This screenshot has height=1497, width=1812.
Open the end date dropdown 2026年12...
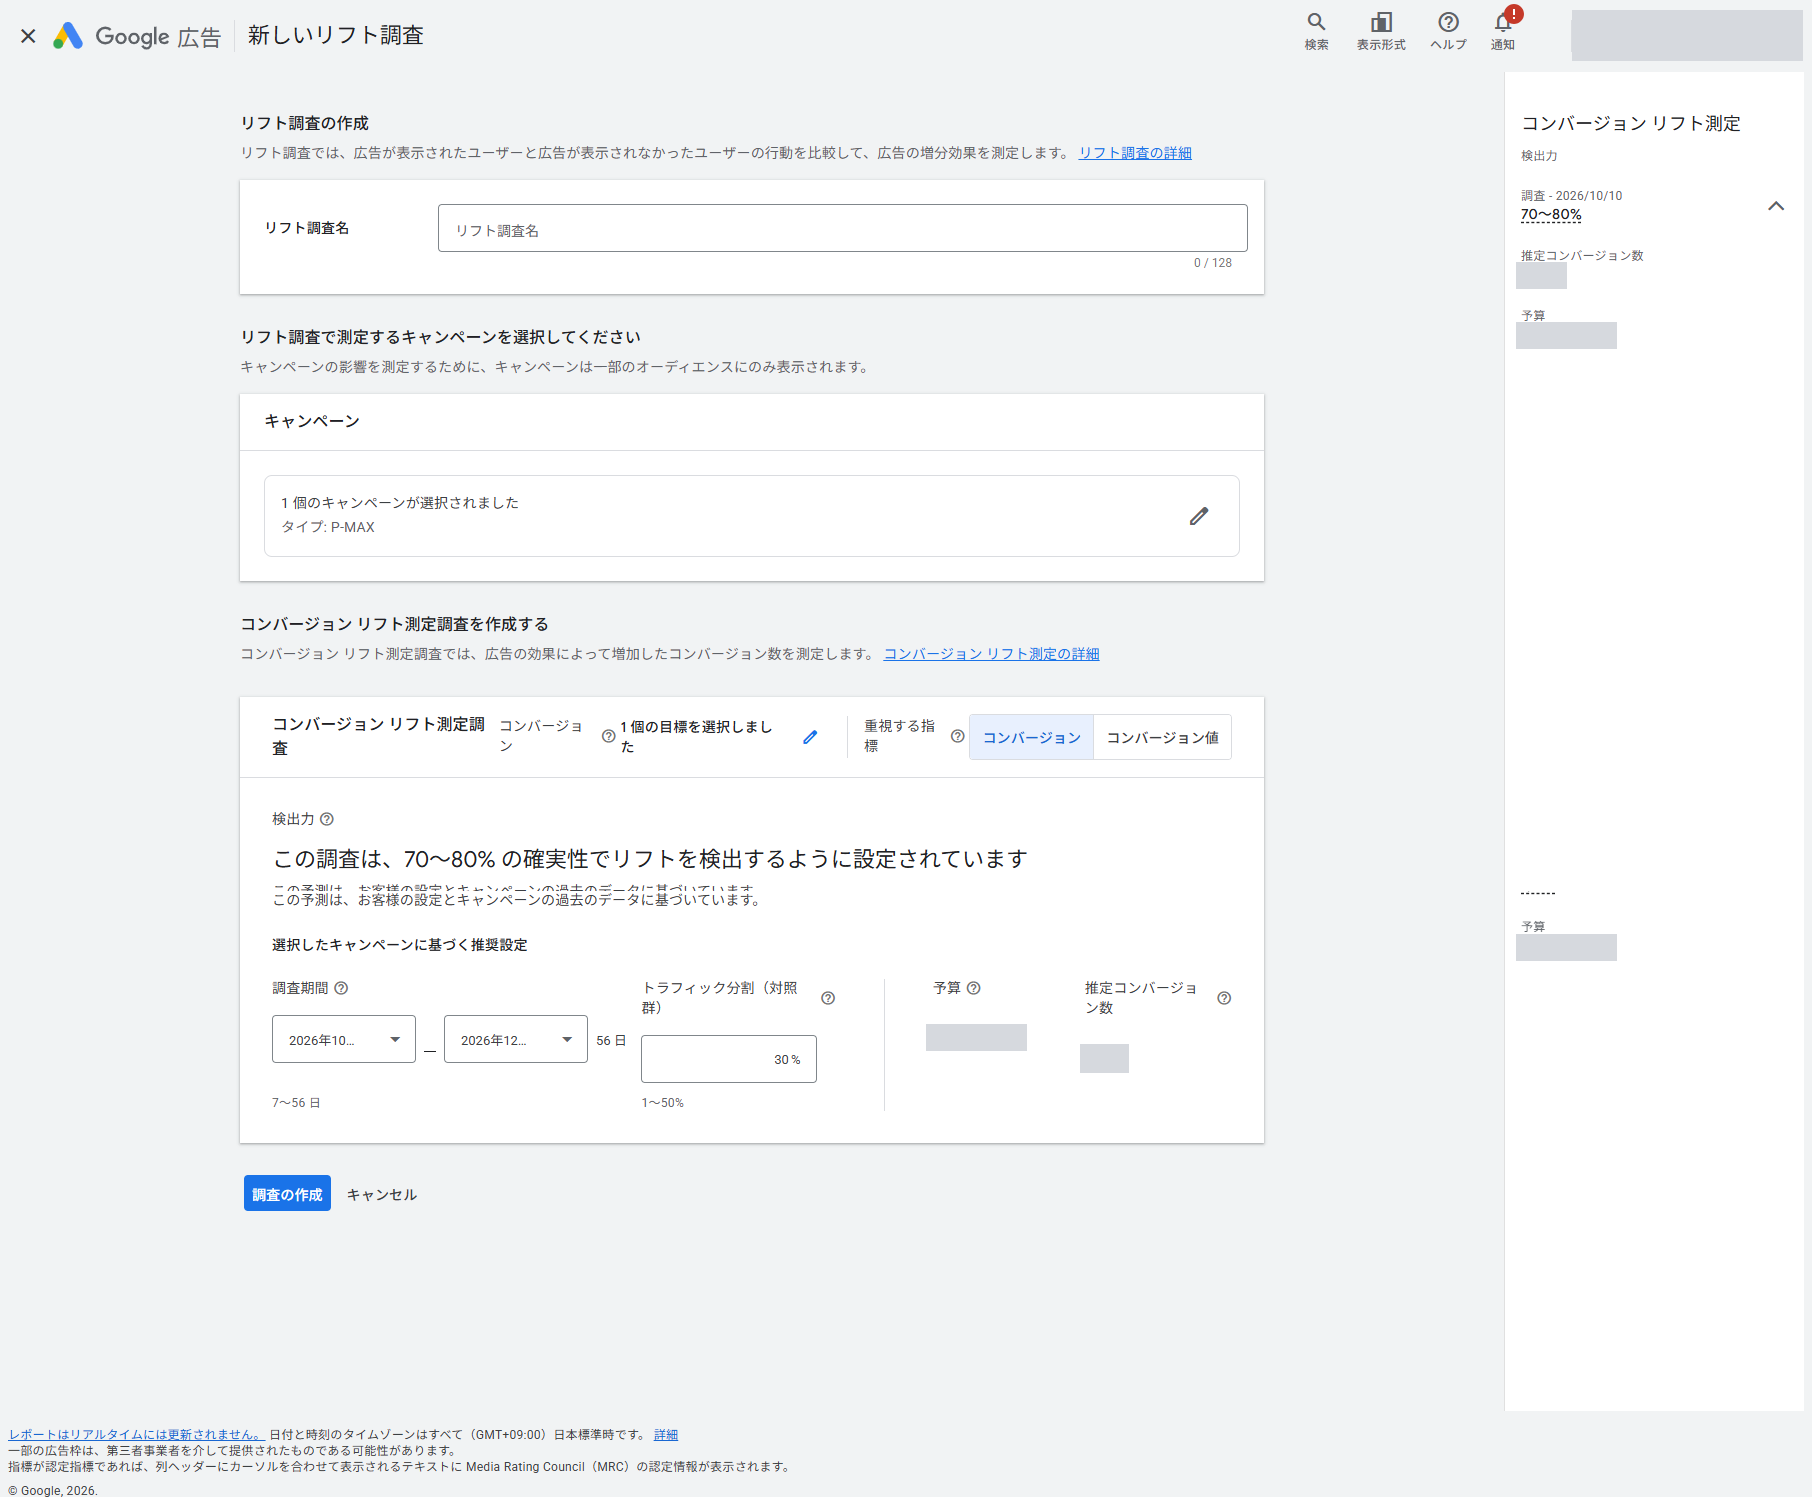(516, 1039)
